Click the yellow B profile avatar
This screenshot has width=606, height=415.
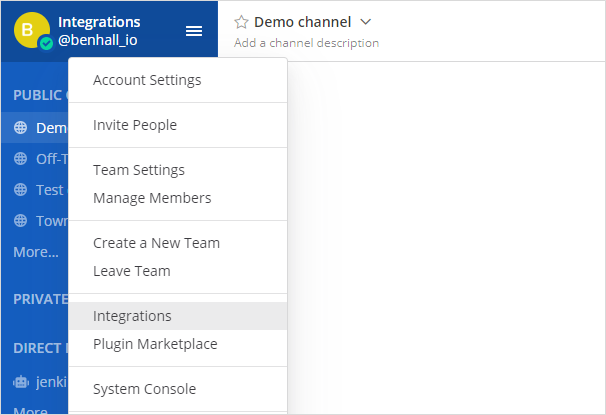pyautogui.click(x=32, y=30)
